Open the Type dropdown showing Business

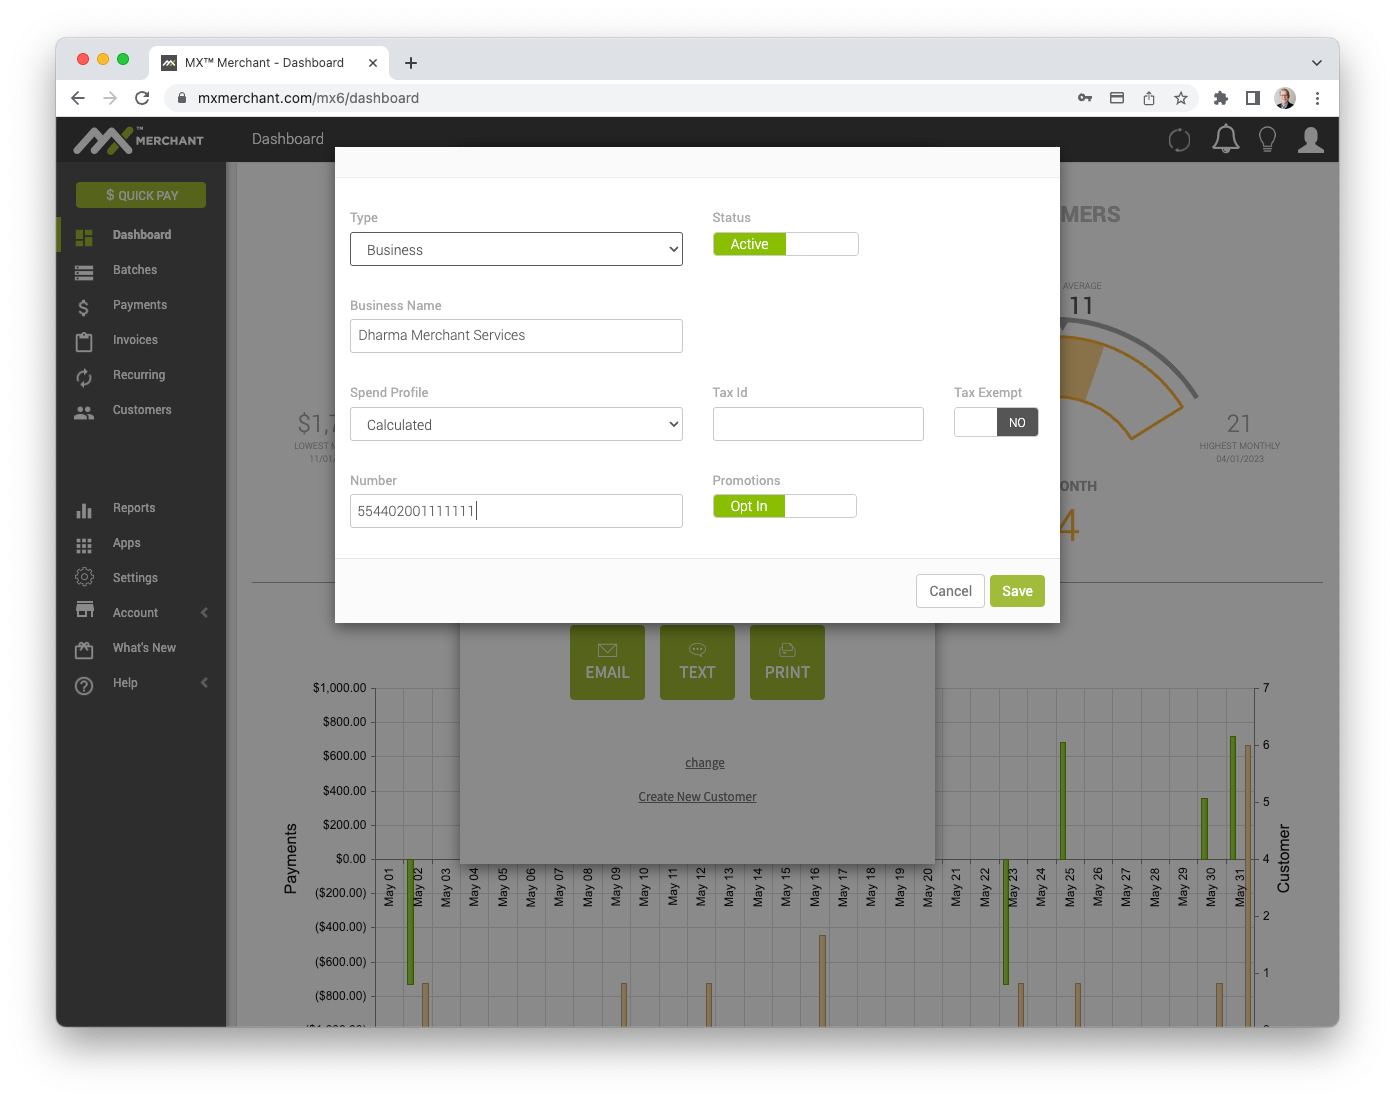point(515,249)
